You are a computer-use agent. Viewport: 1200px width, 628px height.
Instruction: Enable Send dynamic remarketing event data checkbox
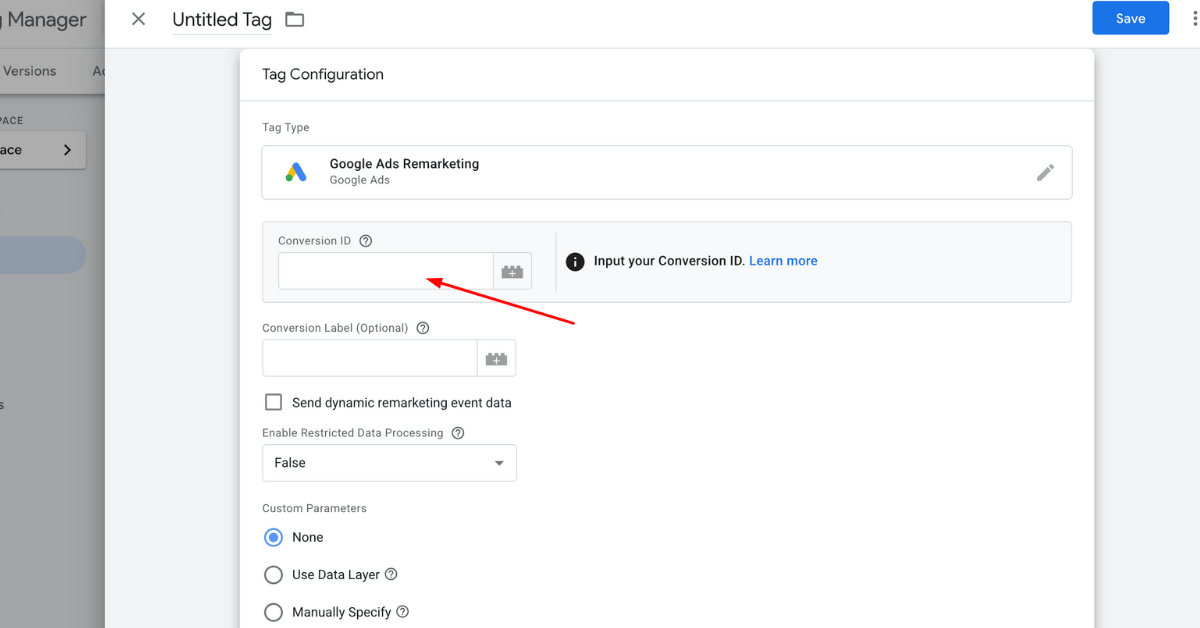pos(273,402)
